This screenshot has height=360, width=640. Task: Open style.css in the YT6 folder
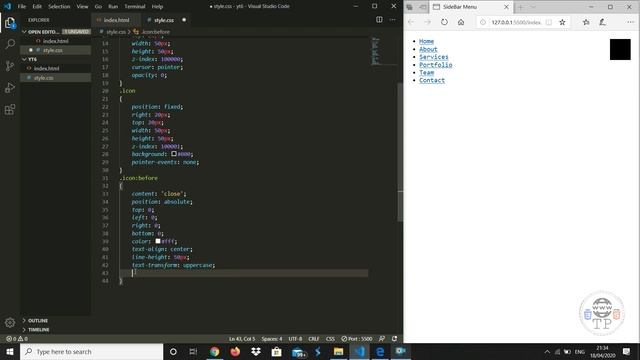(56, 78)
